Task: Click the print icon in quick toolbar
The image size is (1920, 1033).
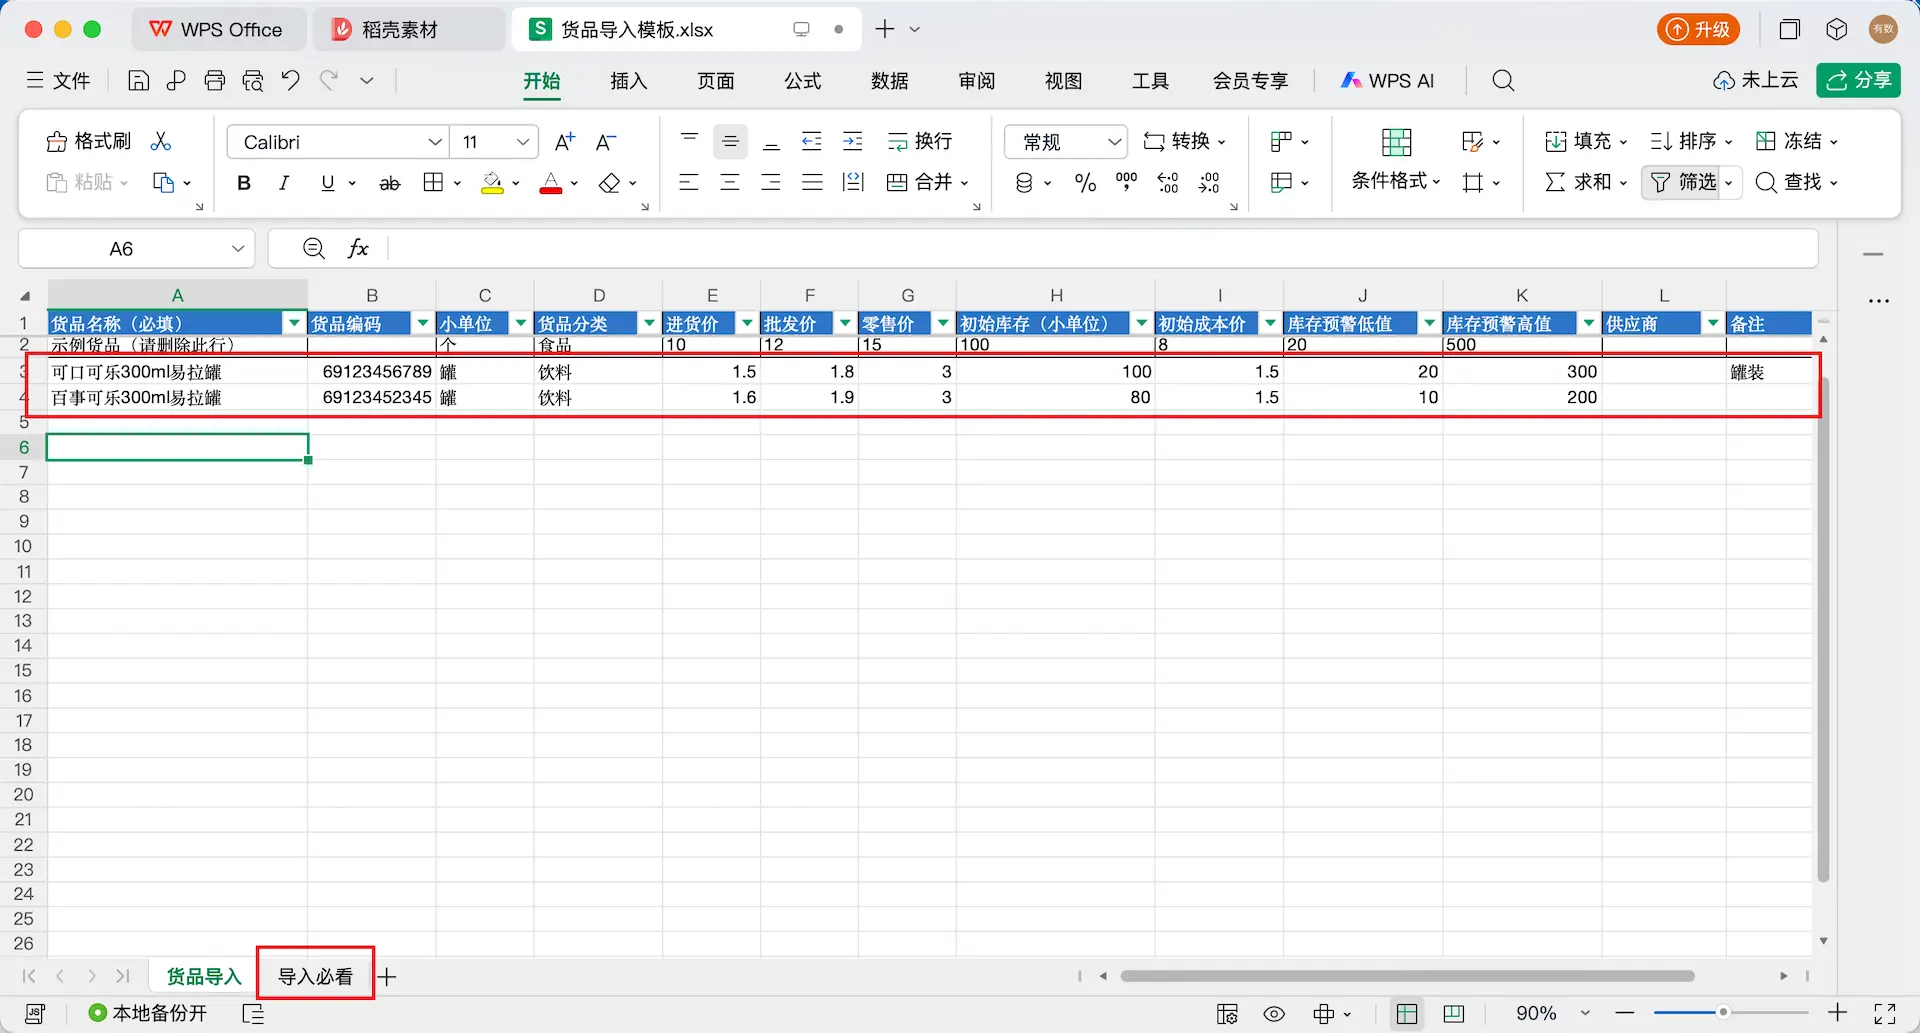Action: pos(214,81)
